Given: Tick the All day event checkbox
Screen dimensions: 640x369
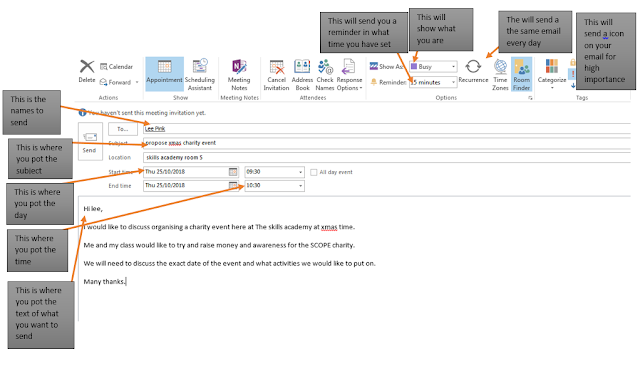Looking at the screenshot, I should point(313,172).
